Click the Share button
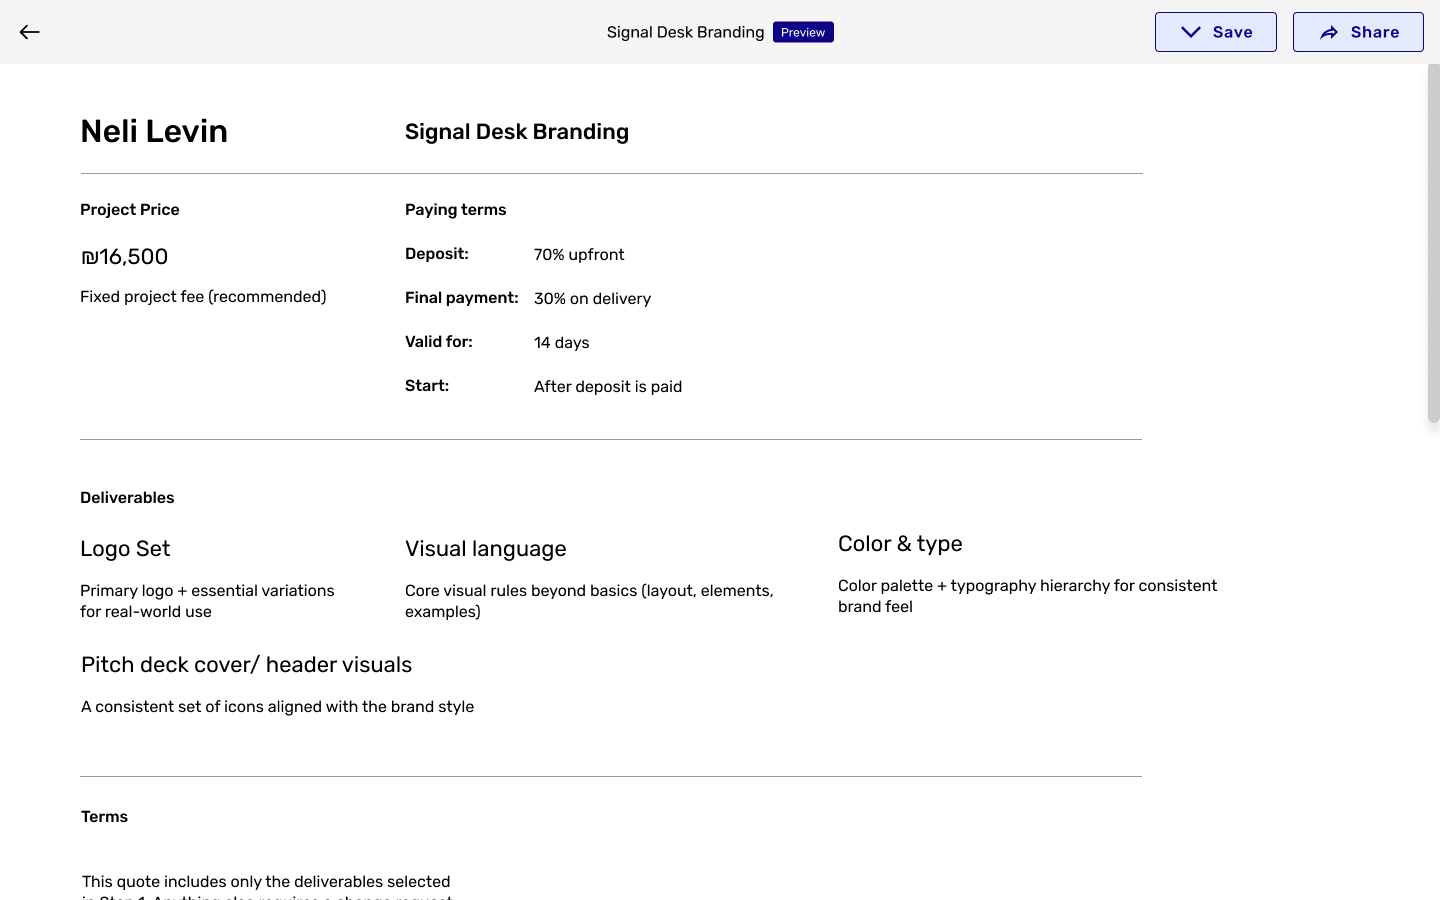Image resolution: width=1440 pixels, height=900 pixels. (1358, 32)
